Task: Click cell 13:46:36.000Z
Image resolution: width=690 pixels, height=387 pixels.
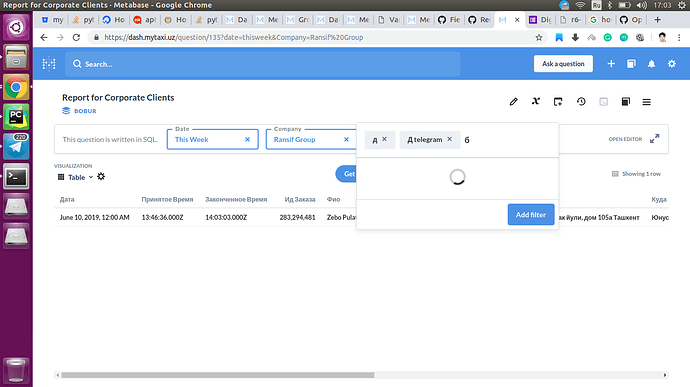Action: 162,217
